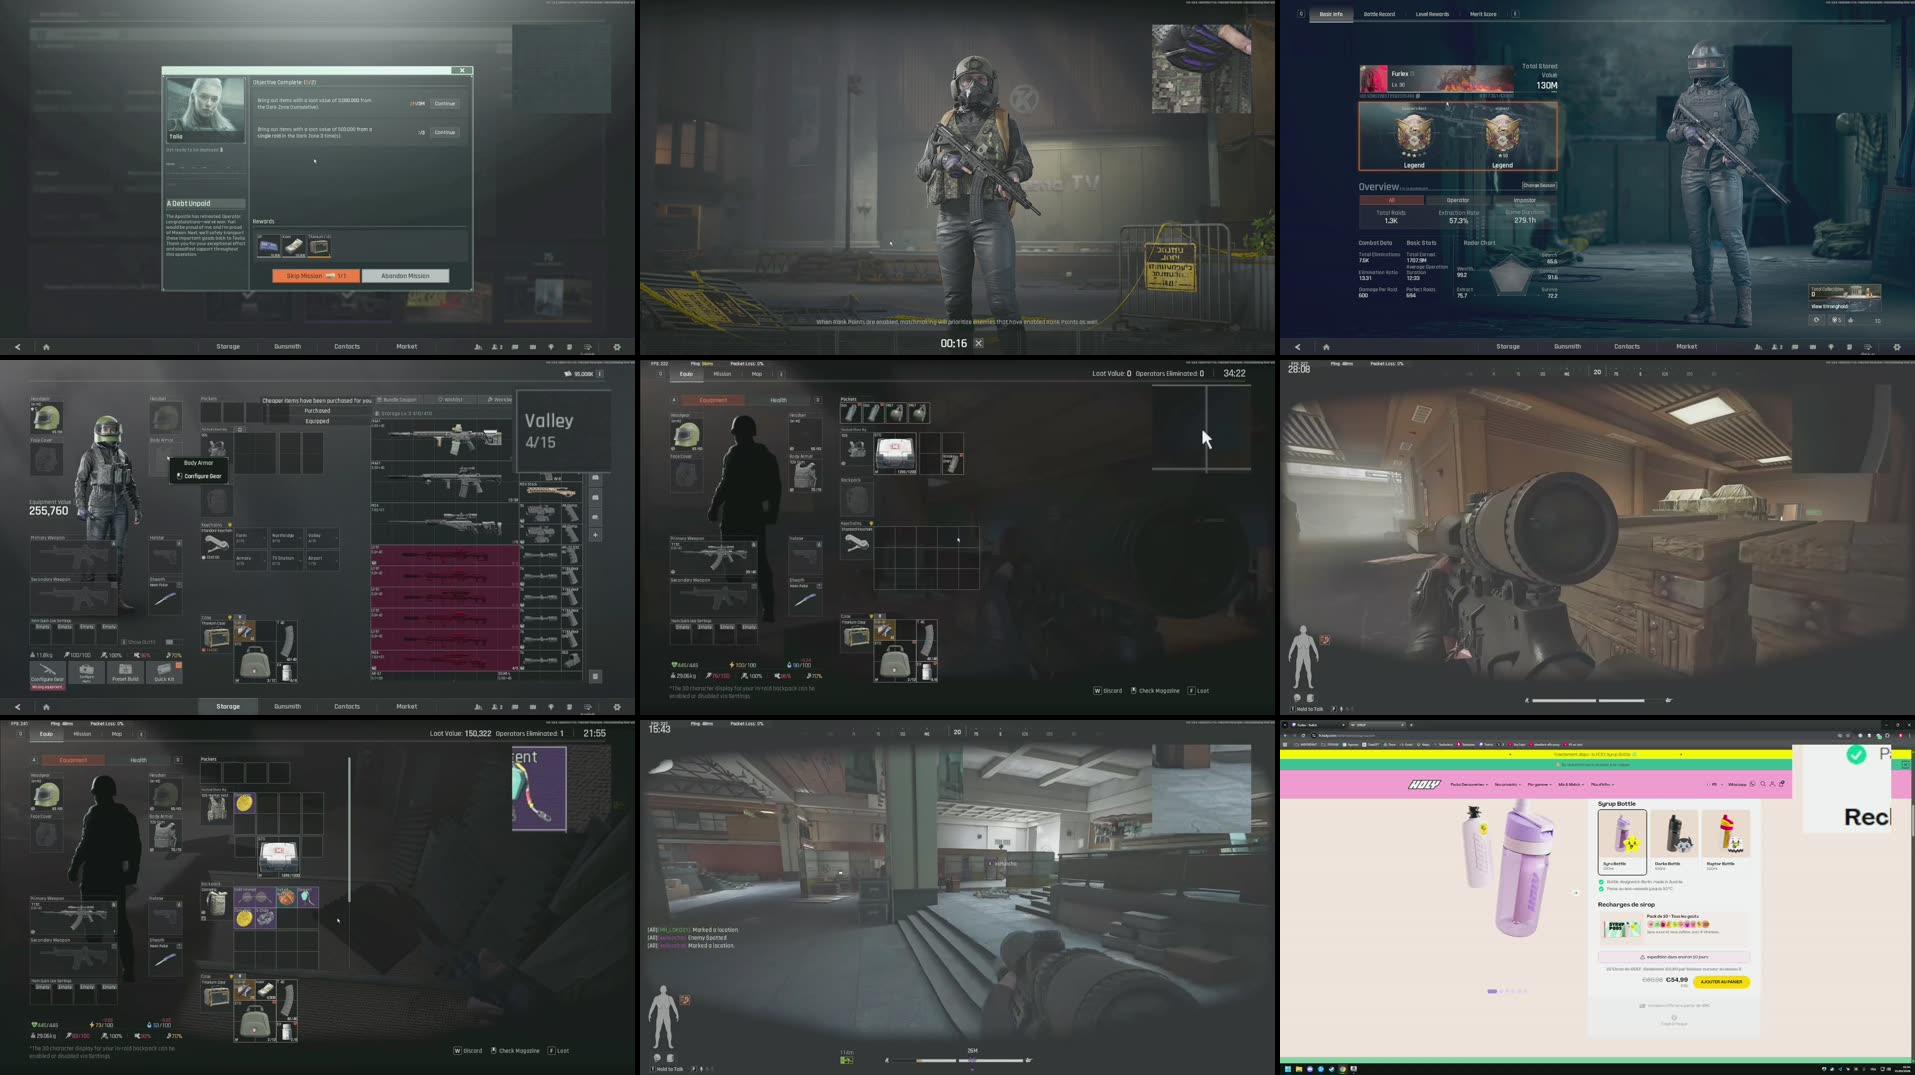The width and height of the screenshot is (1915, 1075).
Task: Select the Basic Info profile tab
Action: [1331, 14]
